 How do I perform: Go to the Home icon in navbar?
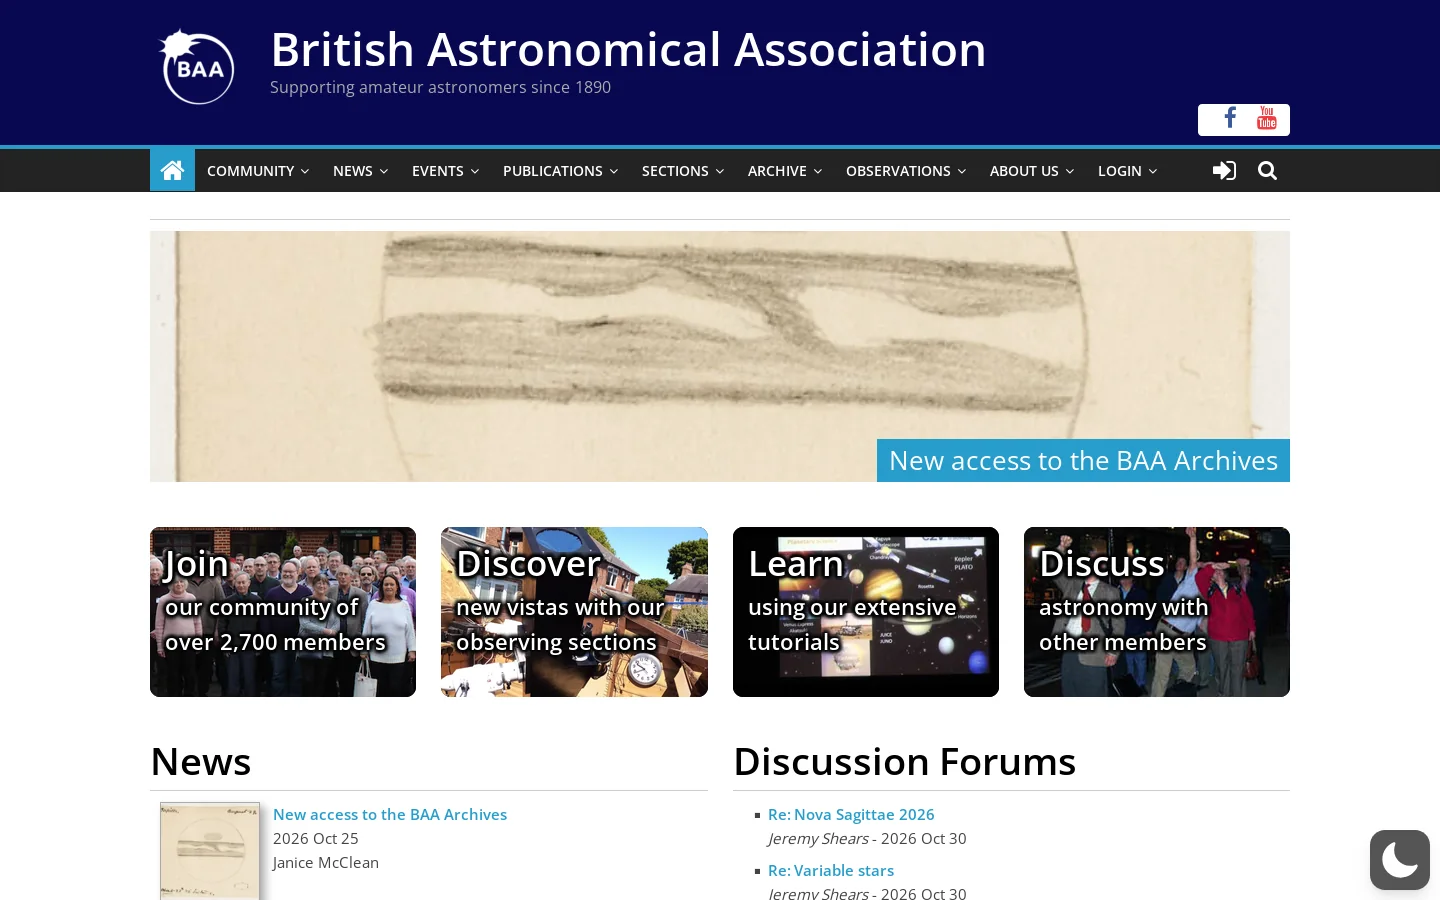click(172, 170)
